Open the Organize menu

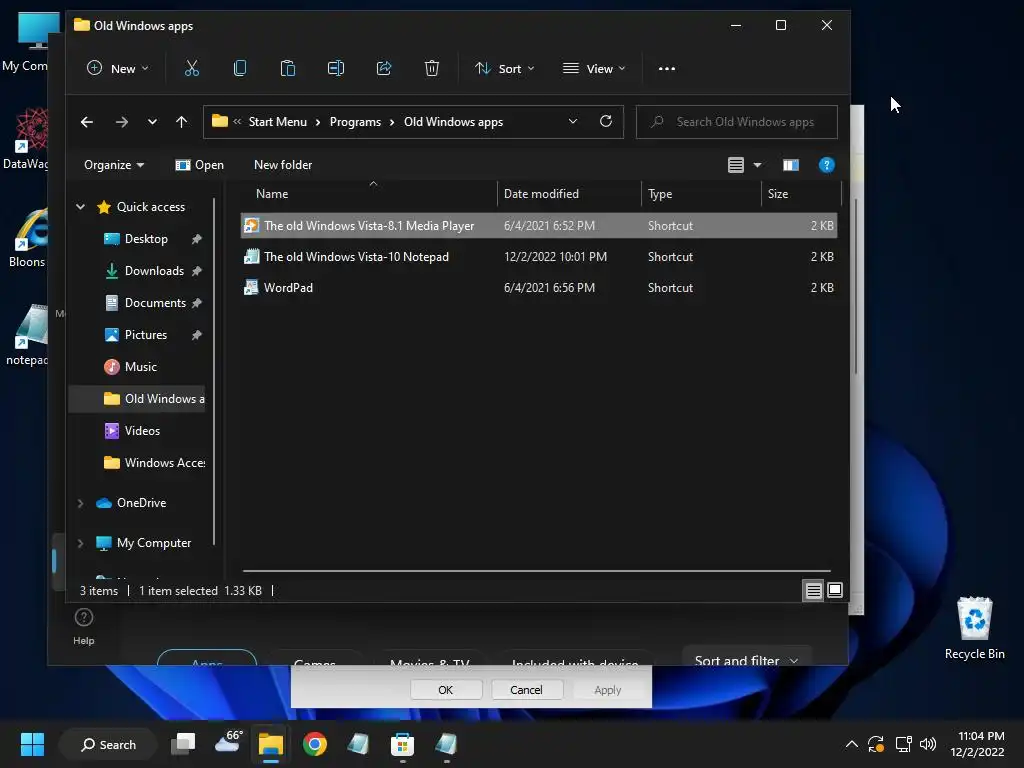tap(114, 165)
